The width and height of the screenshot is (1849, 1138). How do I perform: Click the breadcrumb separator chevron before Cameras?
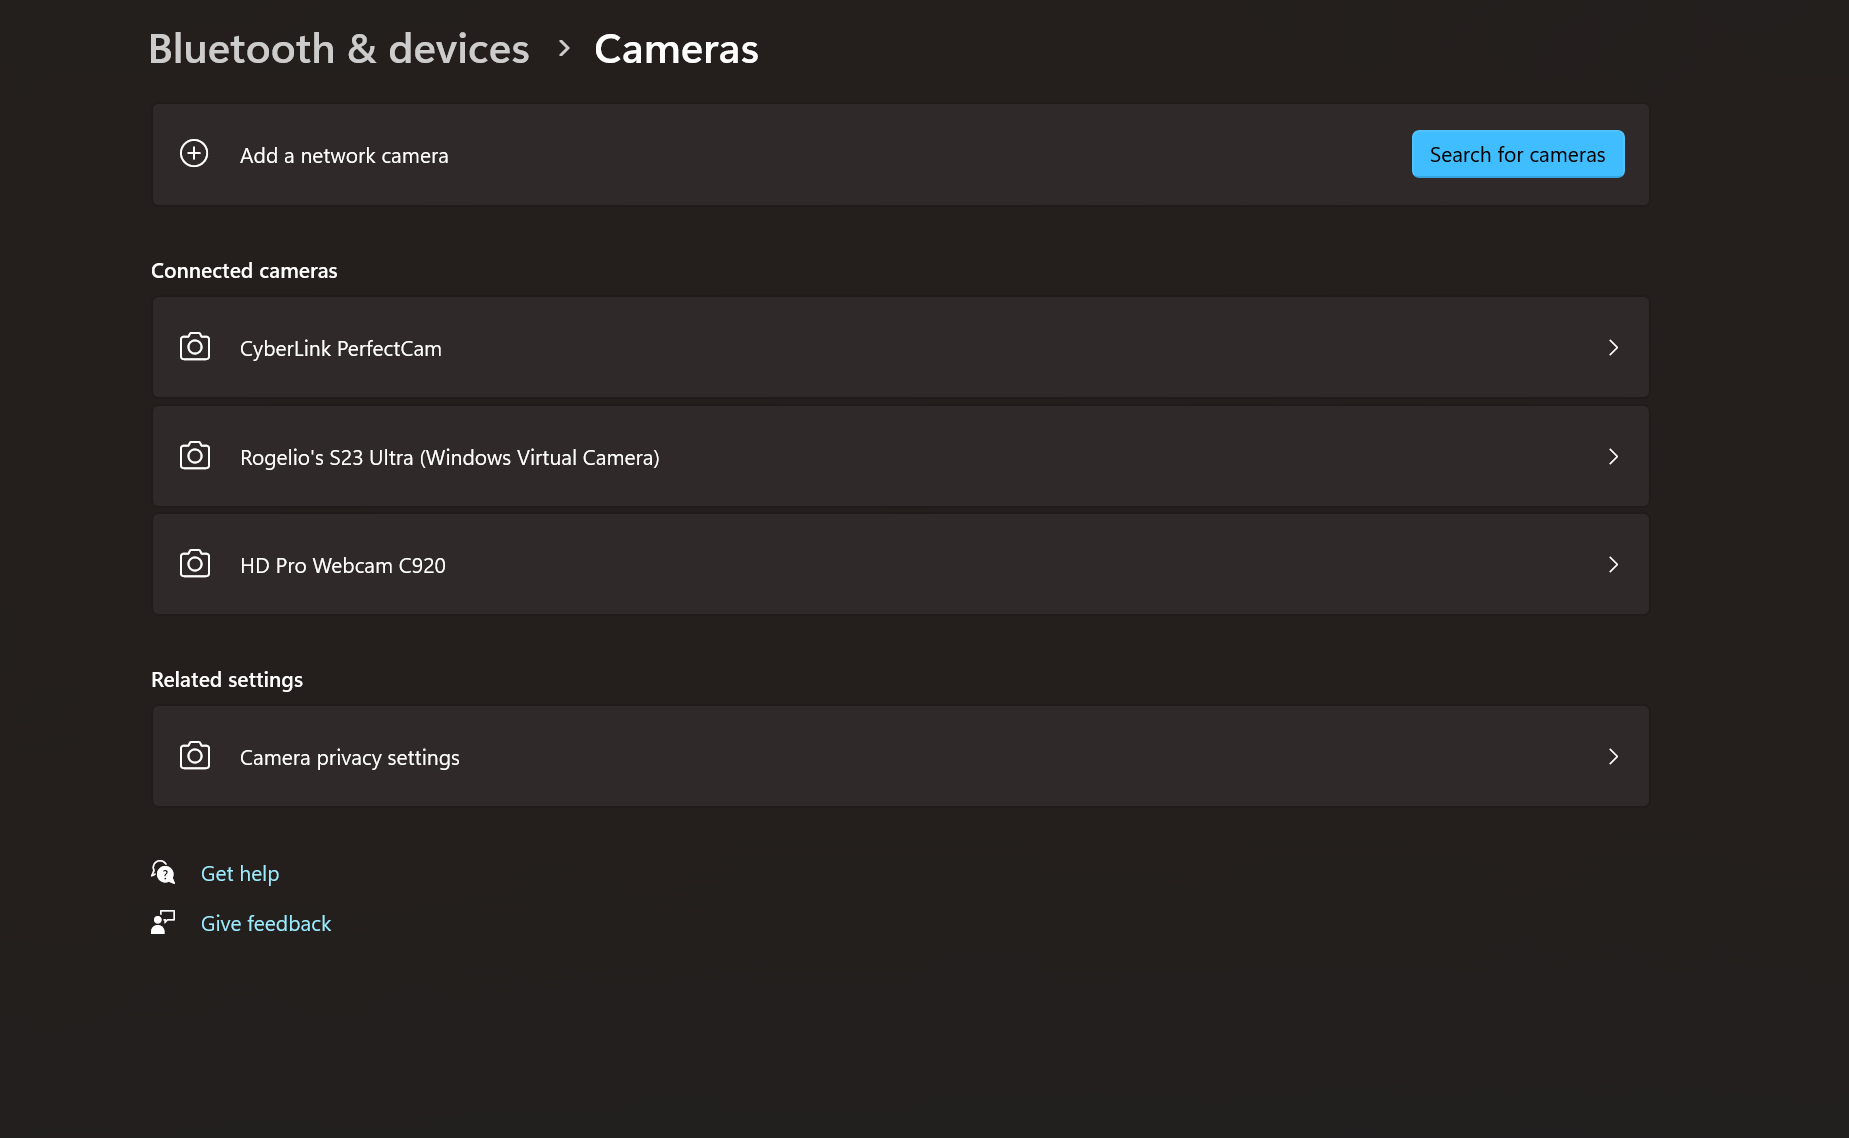pyautogui.click(x=564, y=48)
